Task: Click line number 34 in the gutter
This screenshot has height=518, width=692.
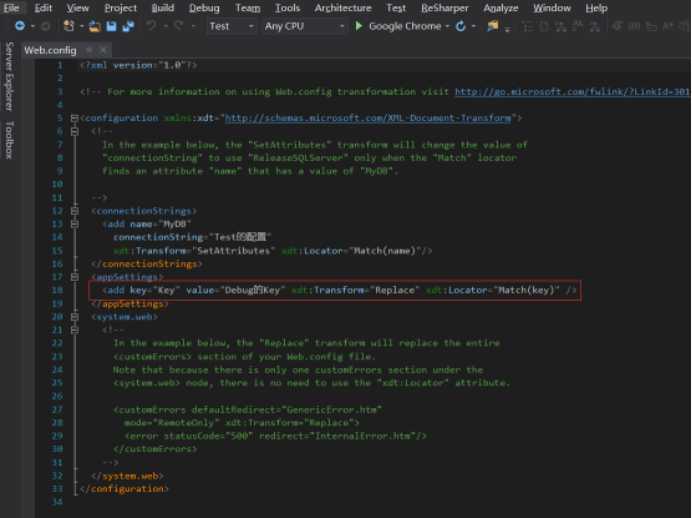Action: pos(57,502)
